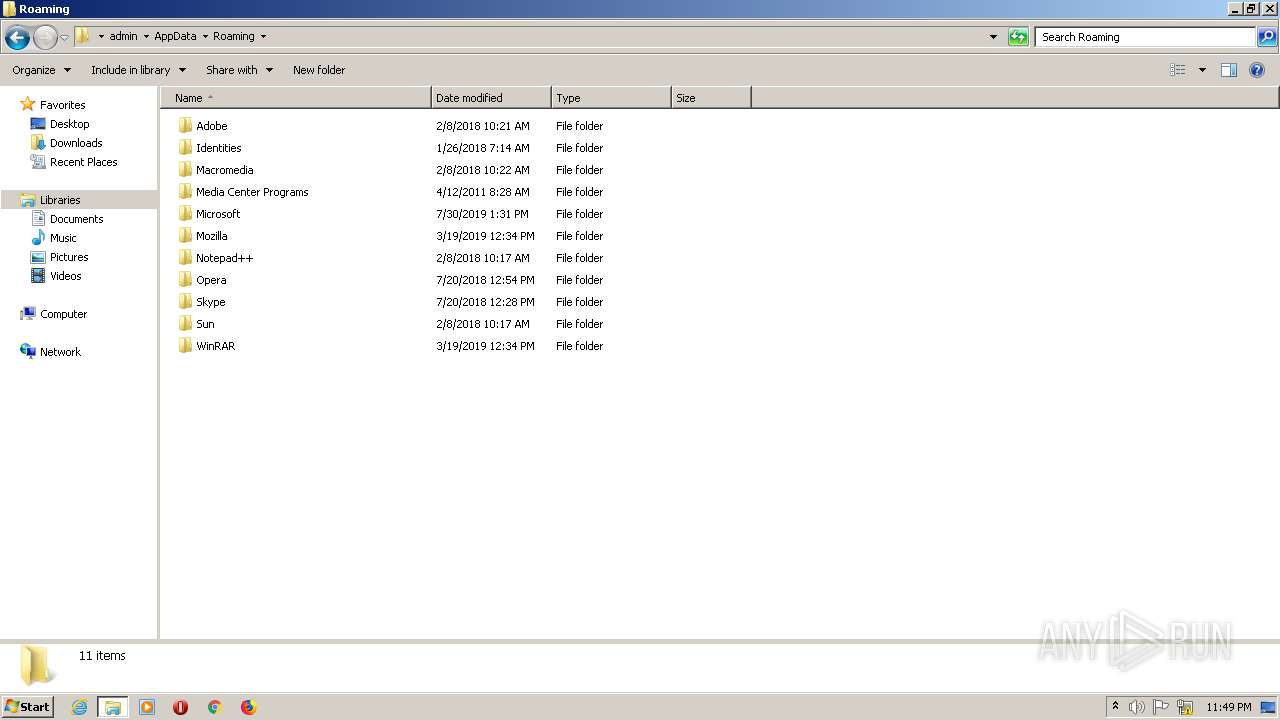This screenshot has height=720, width=1280.
Task: Click the search magnifier icon
Action: point(1267,37)
